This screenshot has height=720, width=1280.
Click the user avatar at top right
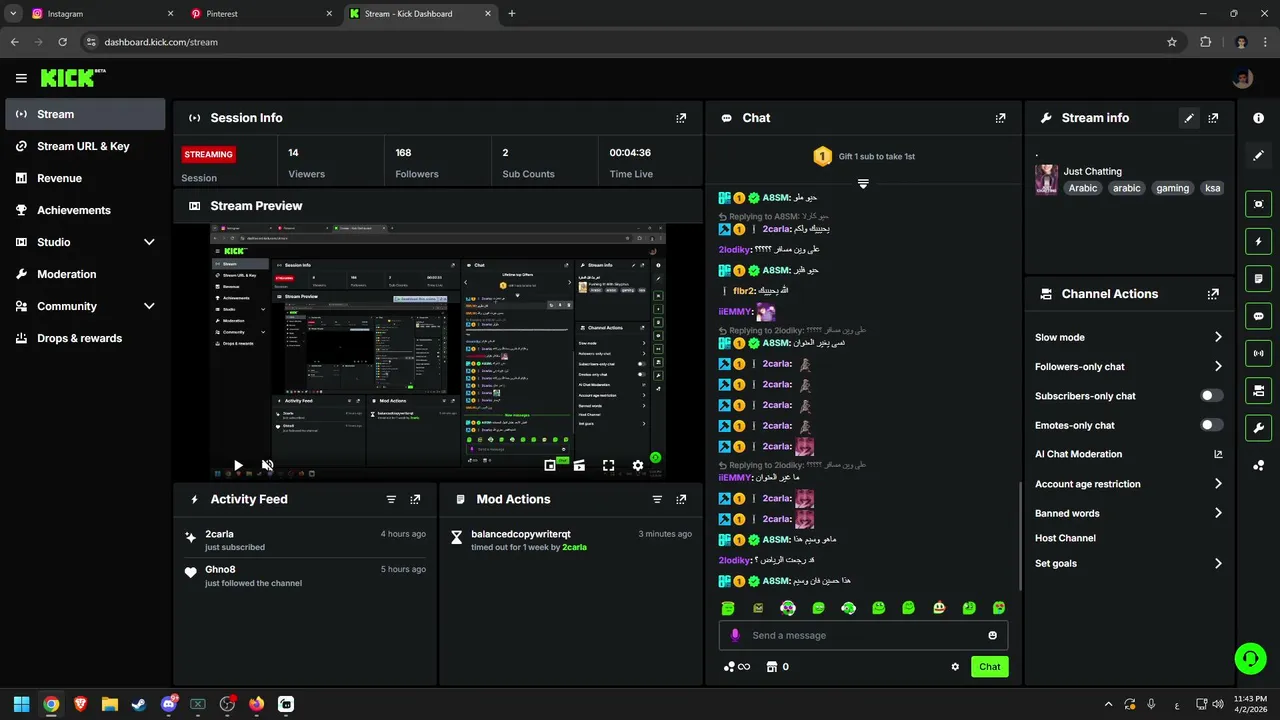click(x=1242, y=78)
